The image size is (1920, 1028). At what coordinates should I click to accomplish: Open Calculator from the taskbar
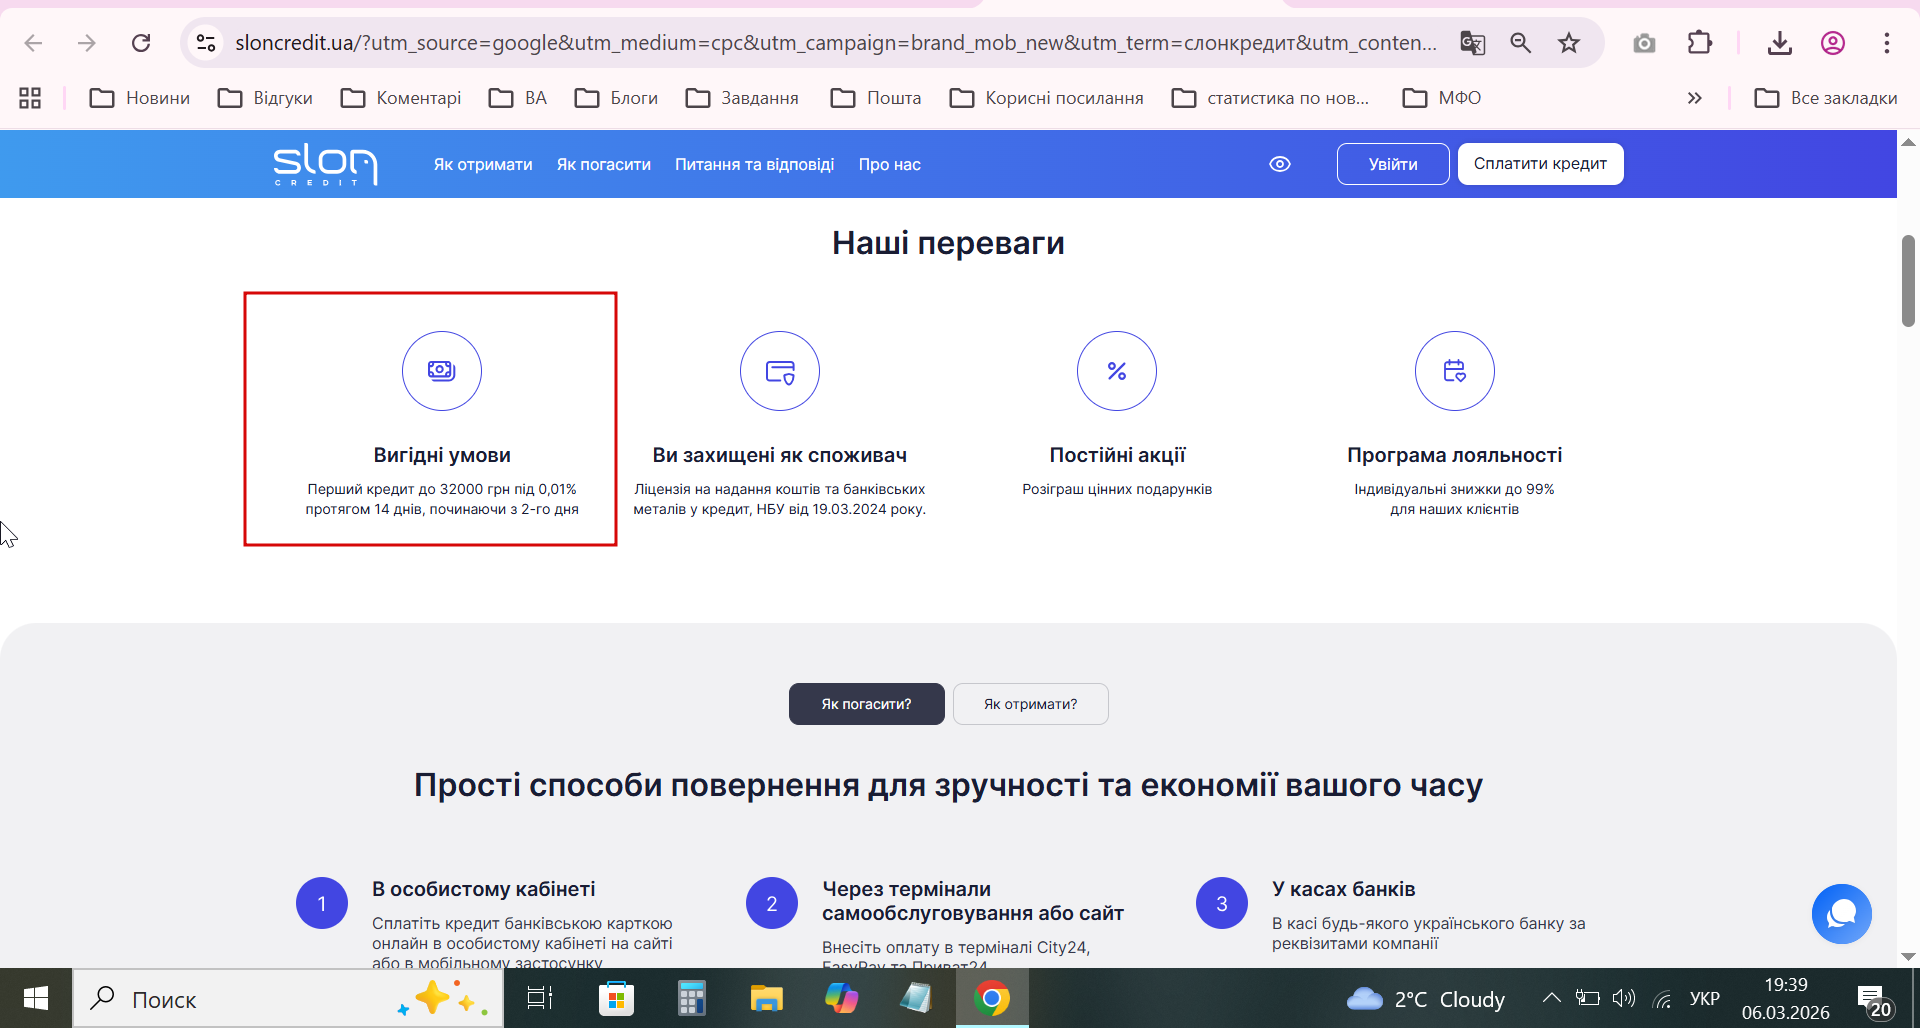tap(691, 998)
